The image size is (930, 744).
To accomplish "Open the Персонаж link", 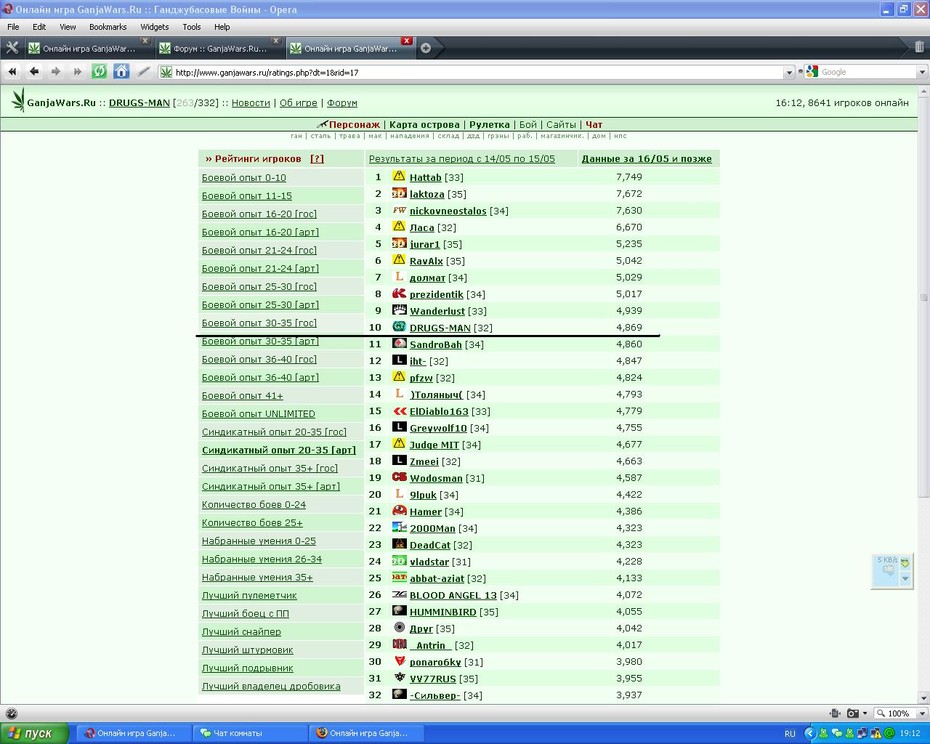I will pos(354,125).
